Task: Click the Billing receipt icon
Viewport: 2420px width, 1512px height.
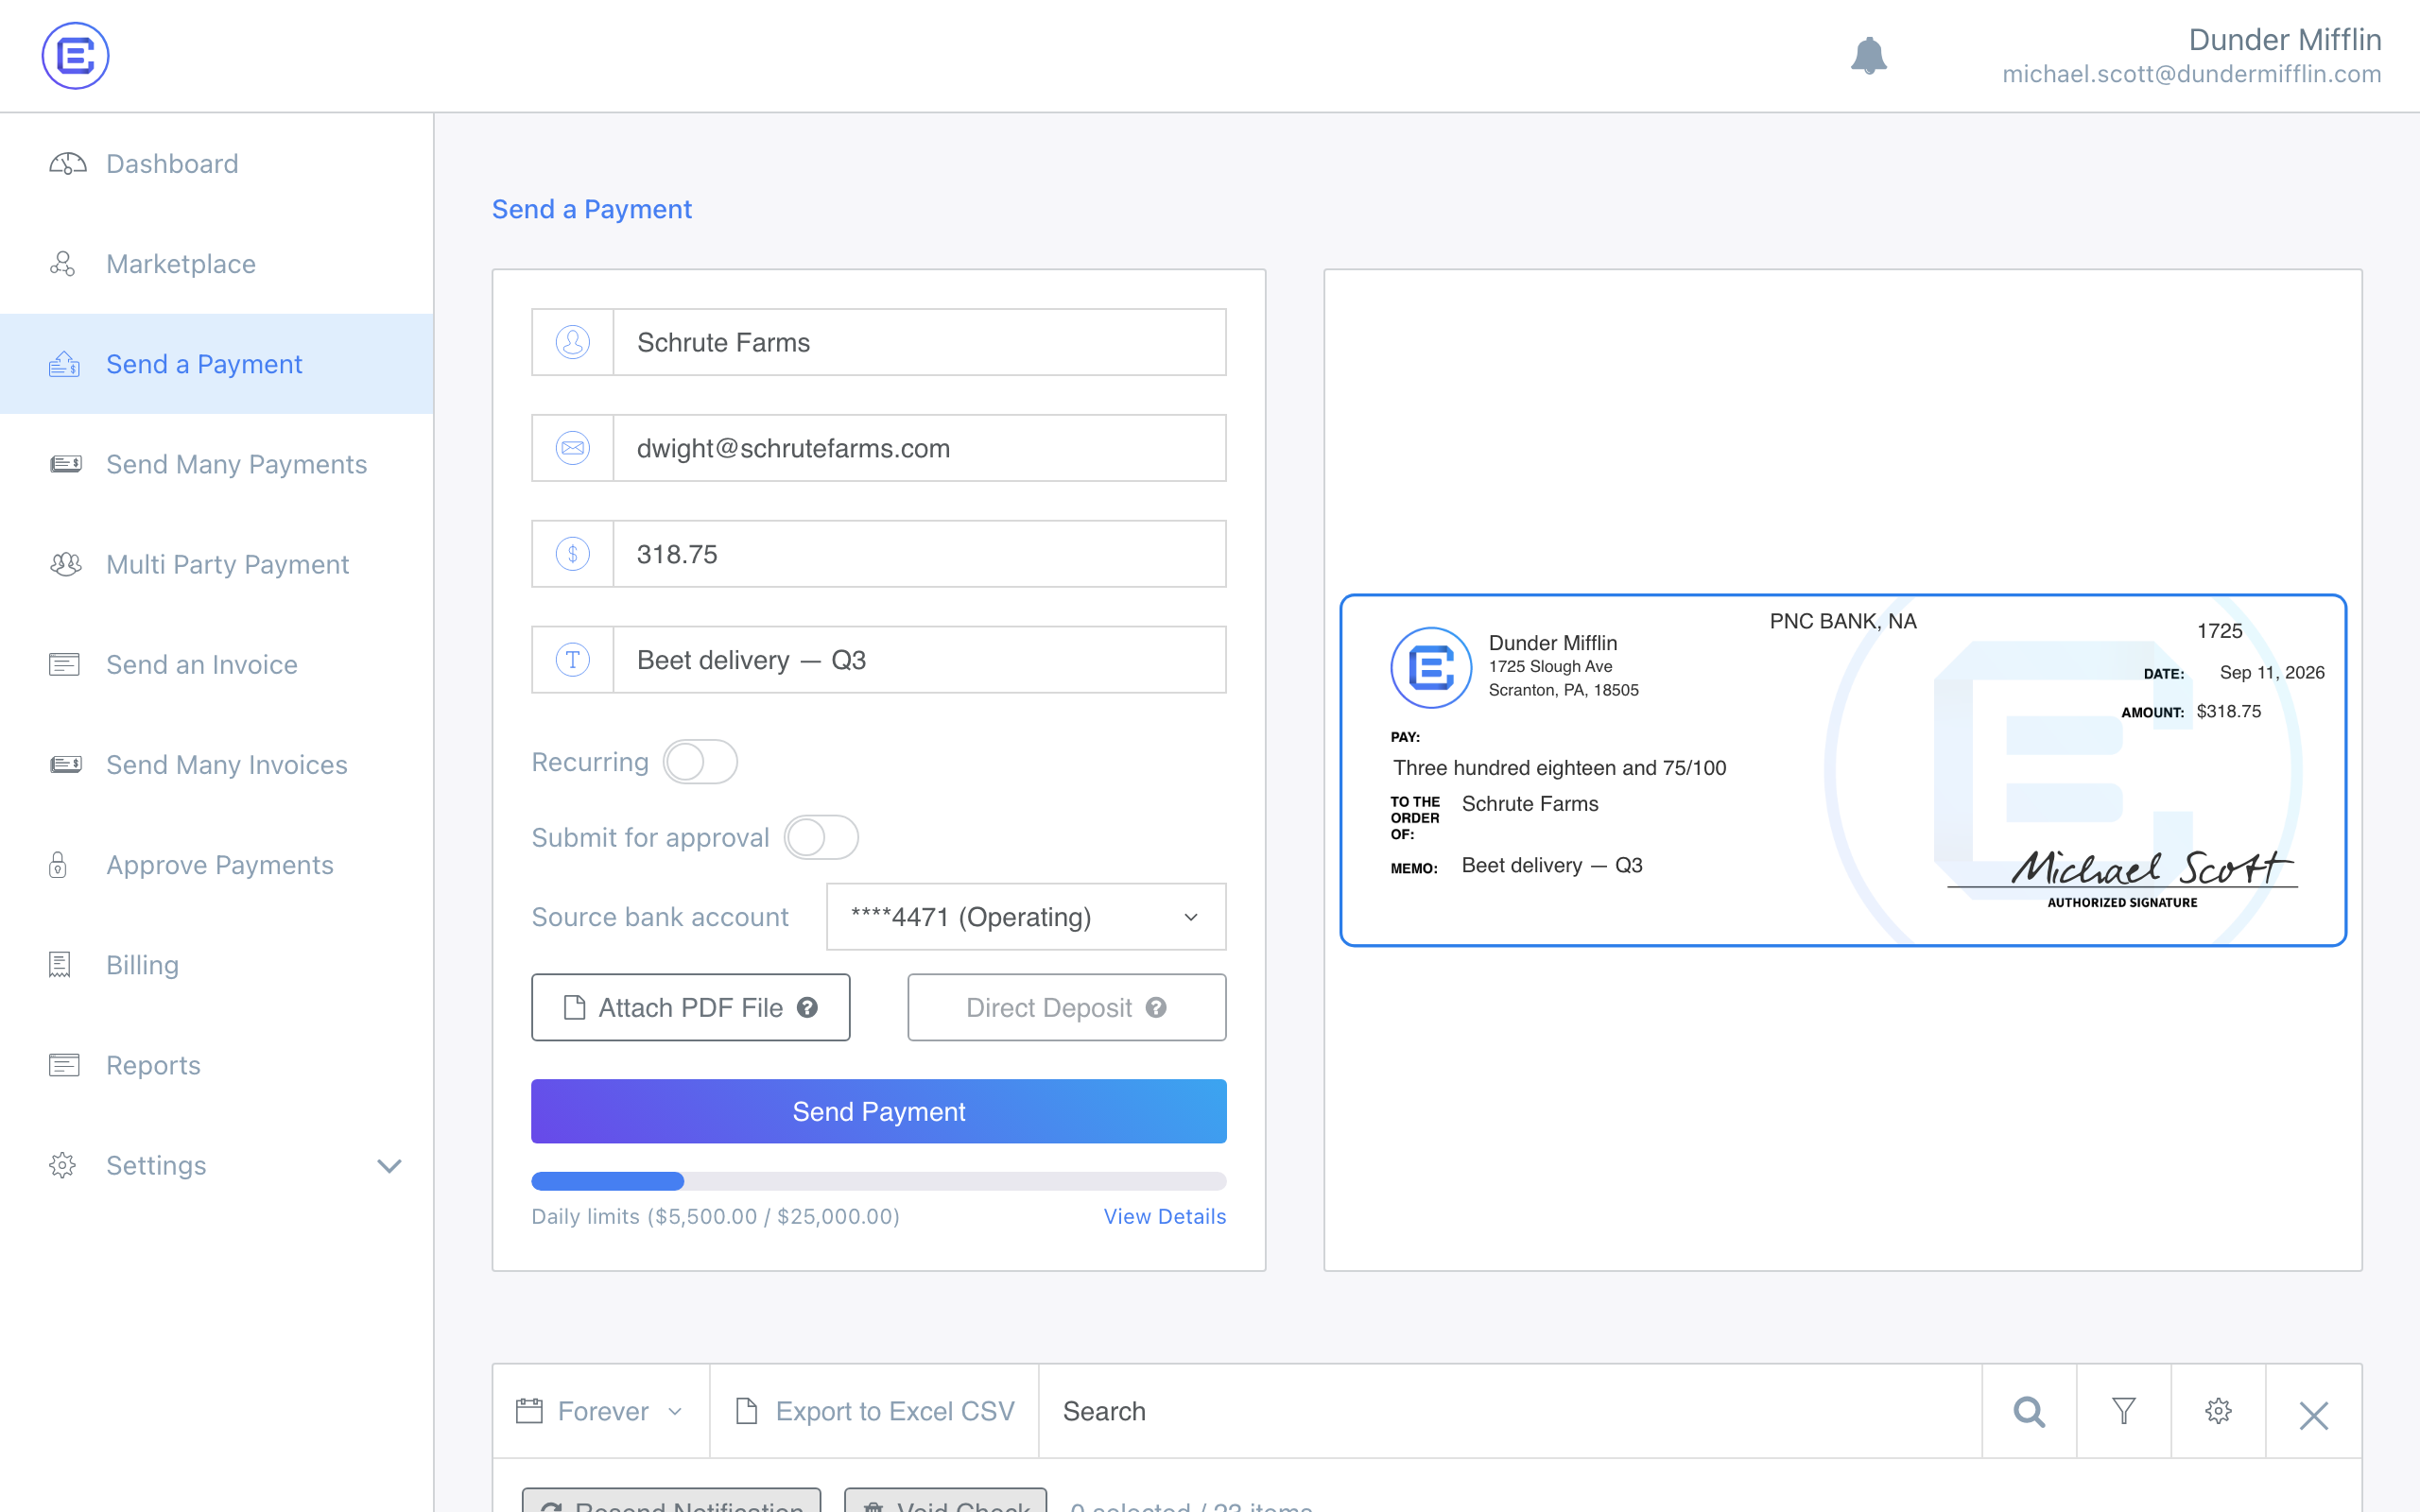Action: coord(60,964)
